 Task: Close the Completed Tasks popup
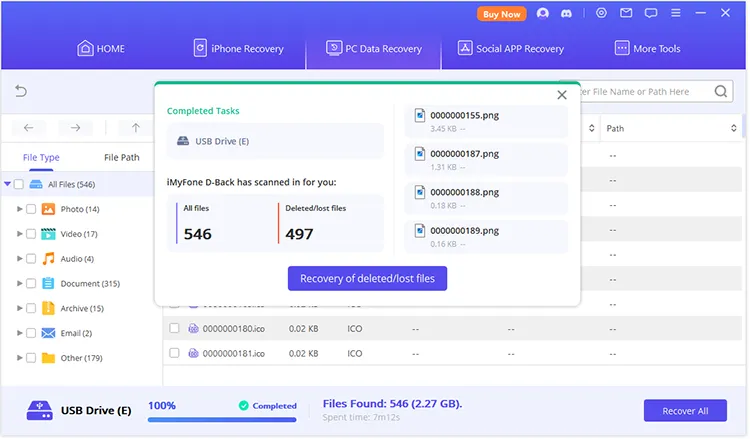click(x=562, y=95)
